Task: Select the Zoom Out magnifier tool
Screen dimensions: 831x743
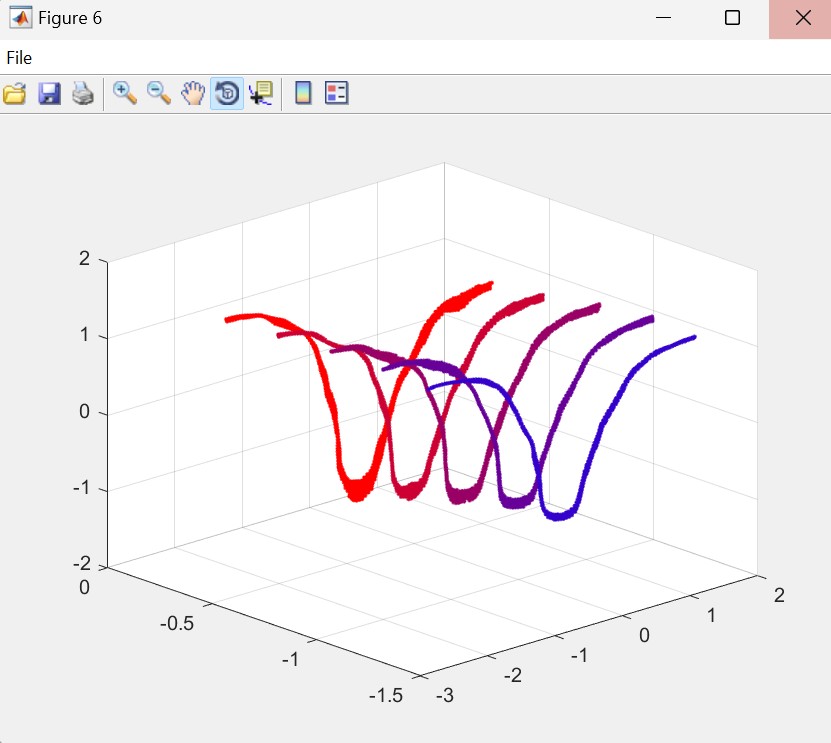Action: [158, 94]
